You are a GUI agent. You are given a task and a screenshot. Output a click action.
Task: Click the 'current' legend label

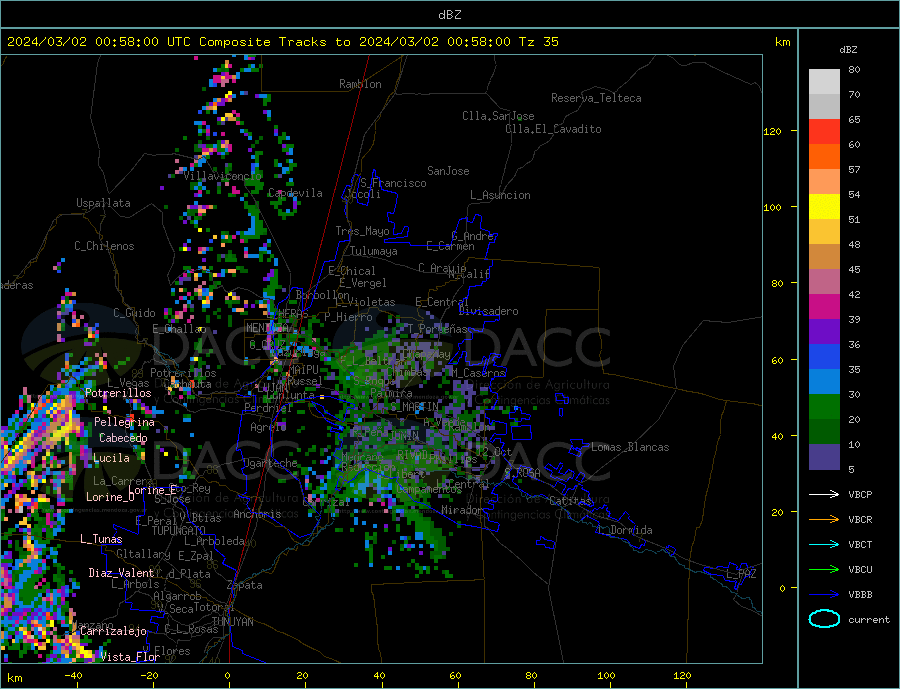coord(869,620)
